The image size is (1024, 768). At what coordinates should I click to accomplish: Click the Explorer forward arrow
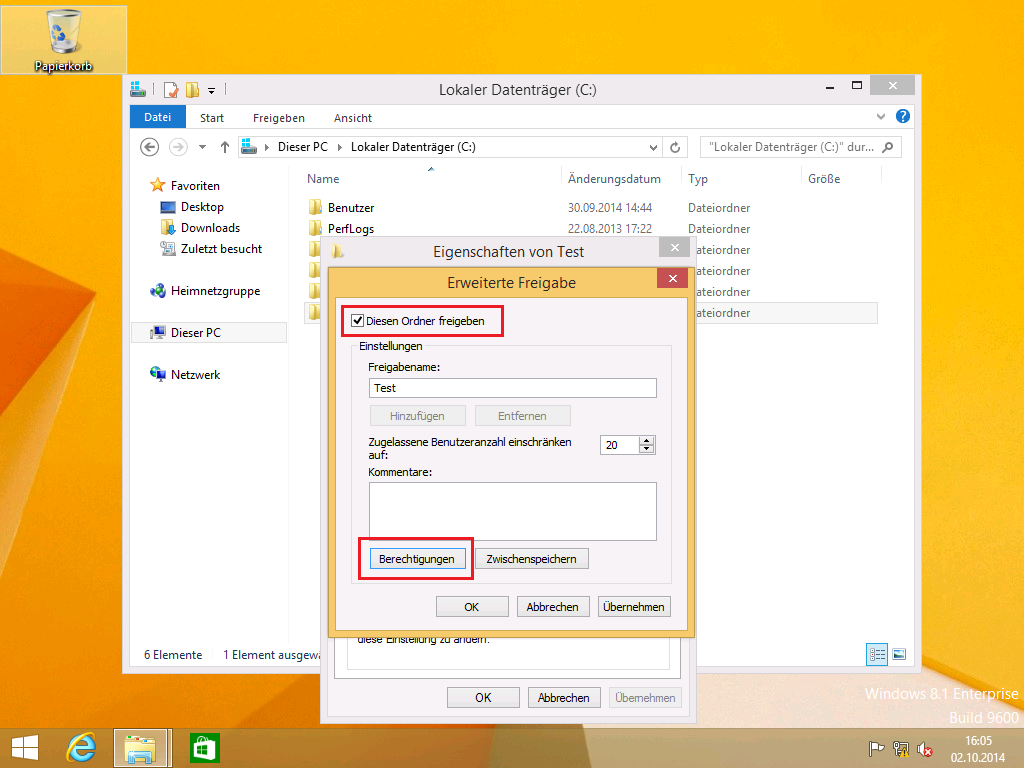coord(178,147)
